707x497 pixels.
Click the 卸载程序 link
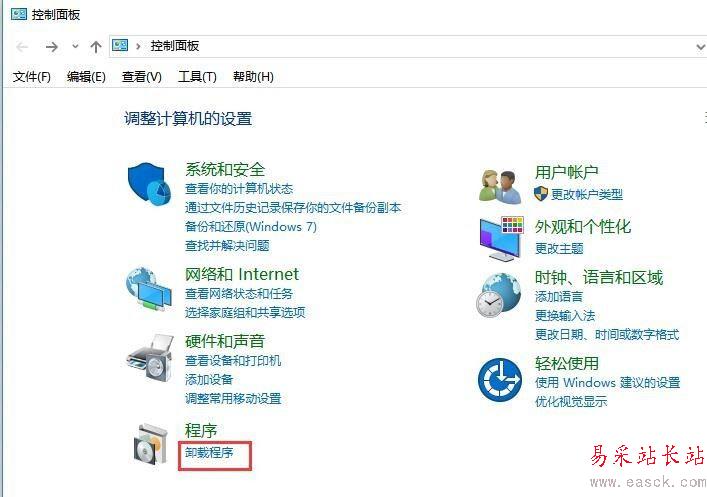[209, 451]
